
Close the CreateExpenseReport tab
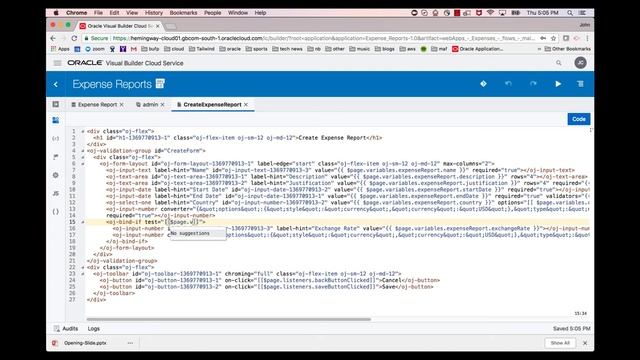246,105
